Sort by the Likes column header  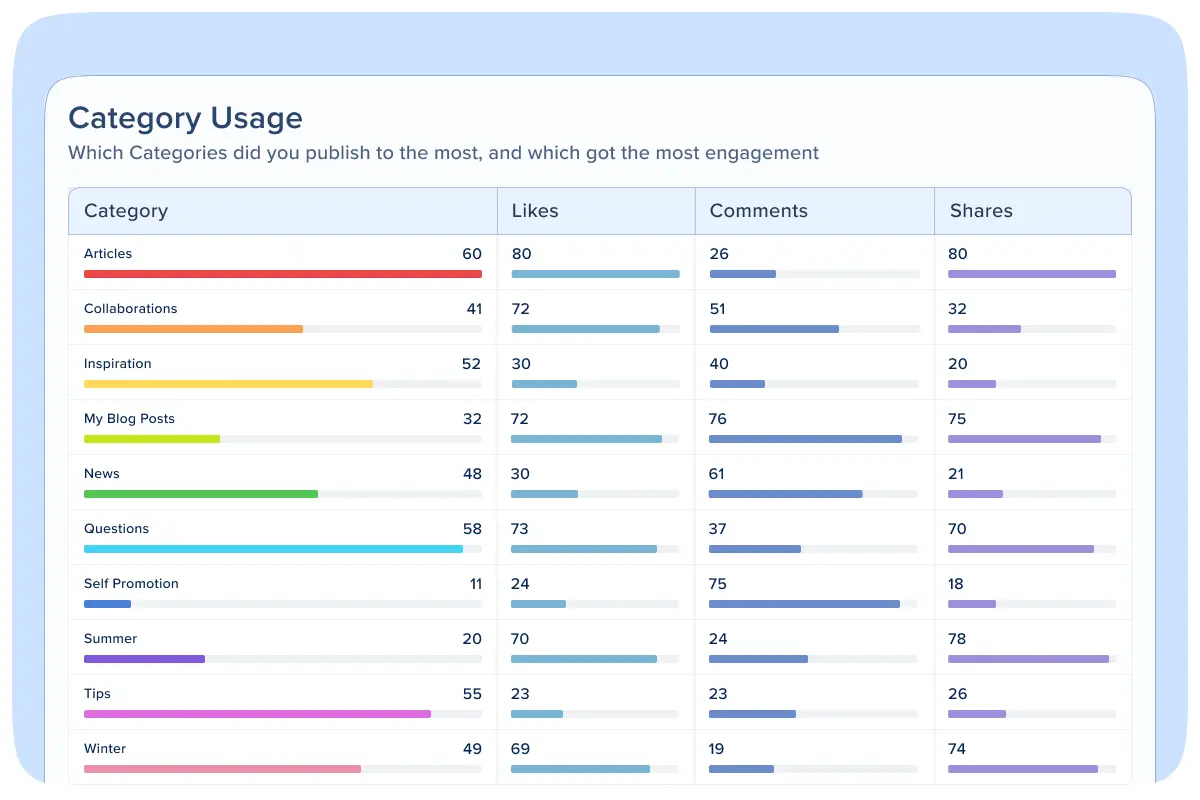535,211
